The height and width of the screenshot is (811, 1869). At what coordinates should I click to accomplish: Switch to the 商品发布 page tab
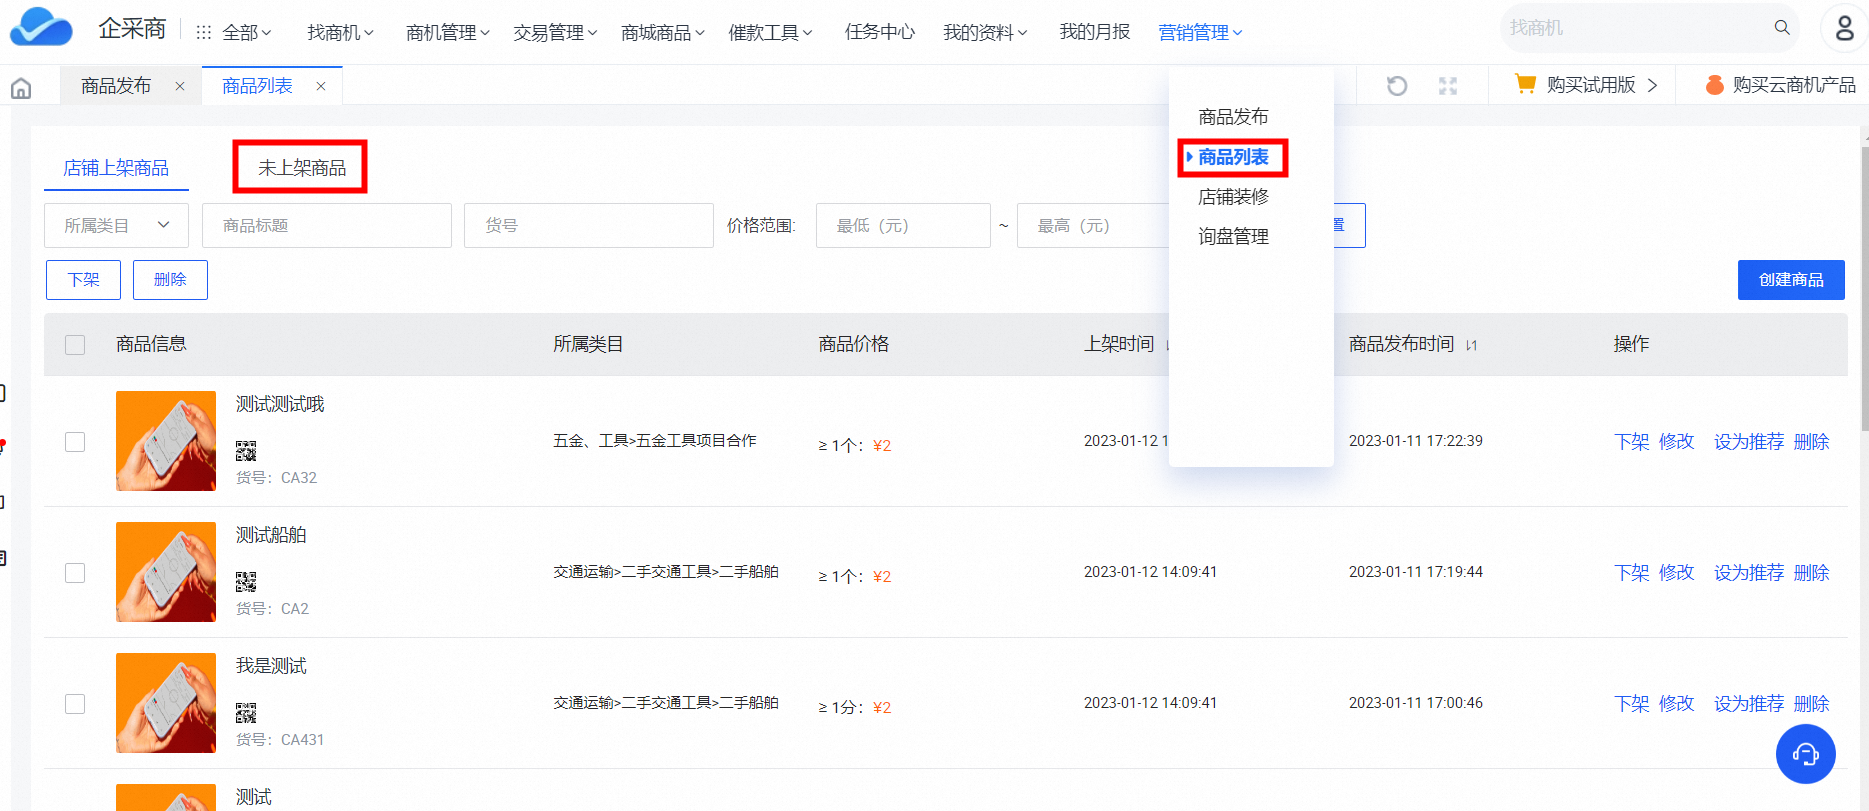tap(116, 86)
